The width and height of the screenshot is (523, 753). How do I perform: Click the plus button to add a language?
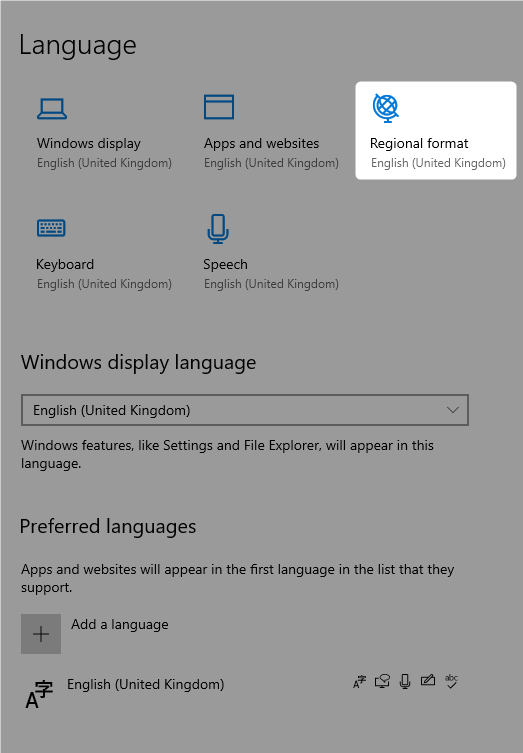tap(41, 634)
